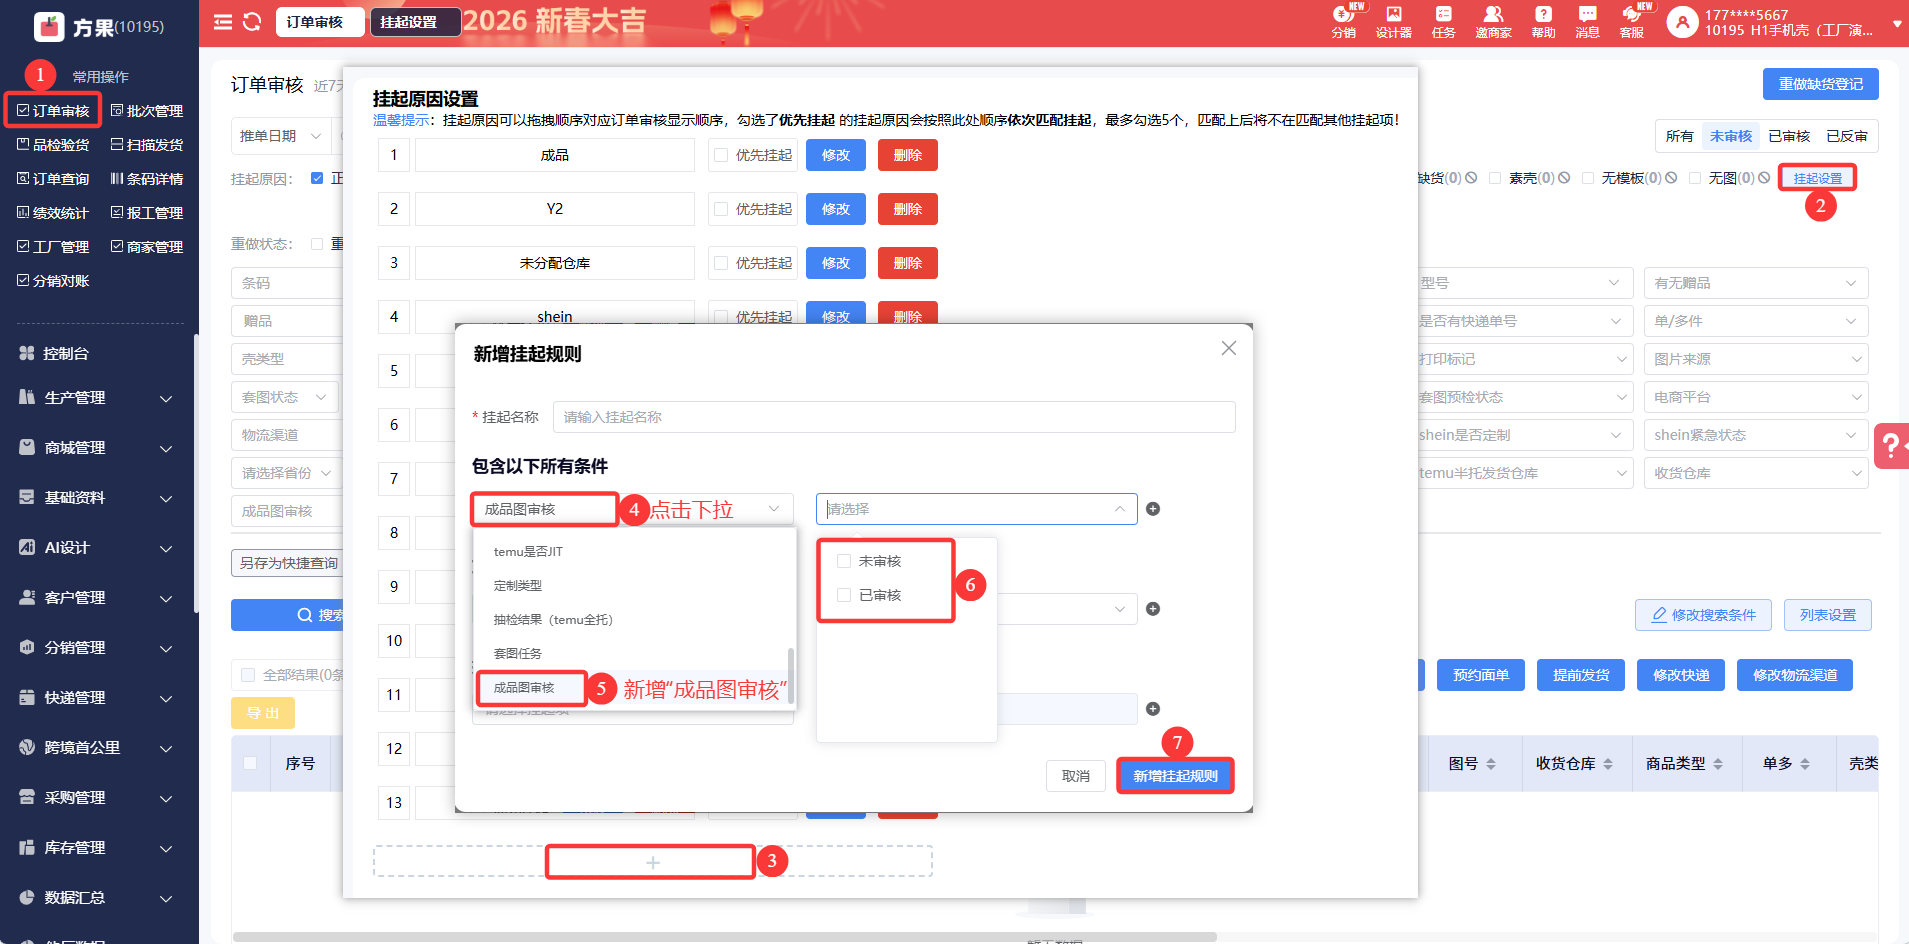Open the 挂起设置 link near the filters
The height and width of the screenshot is (944, 1909).
1818,178
